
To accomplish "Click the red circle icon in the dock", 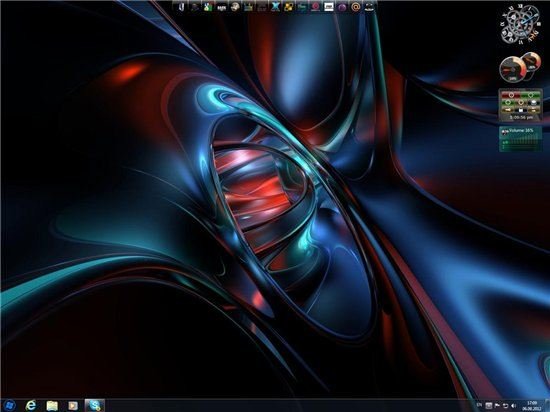I will pos(315,7).
